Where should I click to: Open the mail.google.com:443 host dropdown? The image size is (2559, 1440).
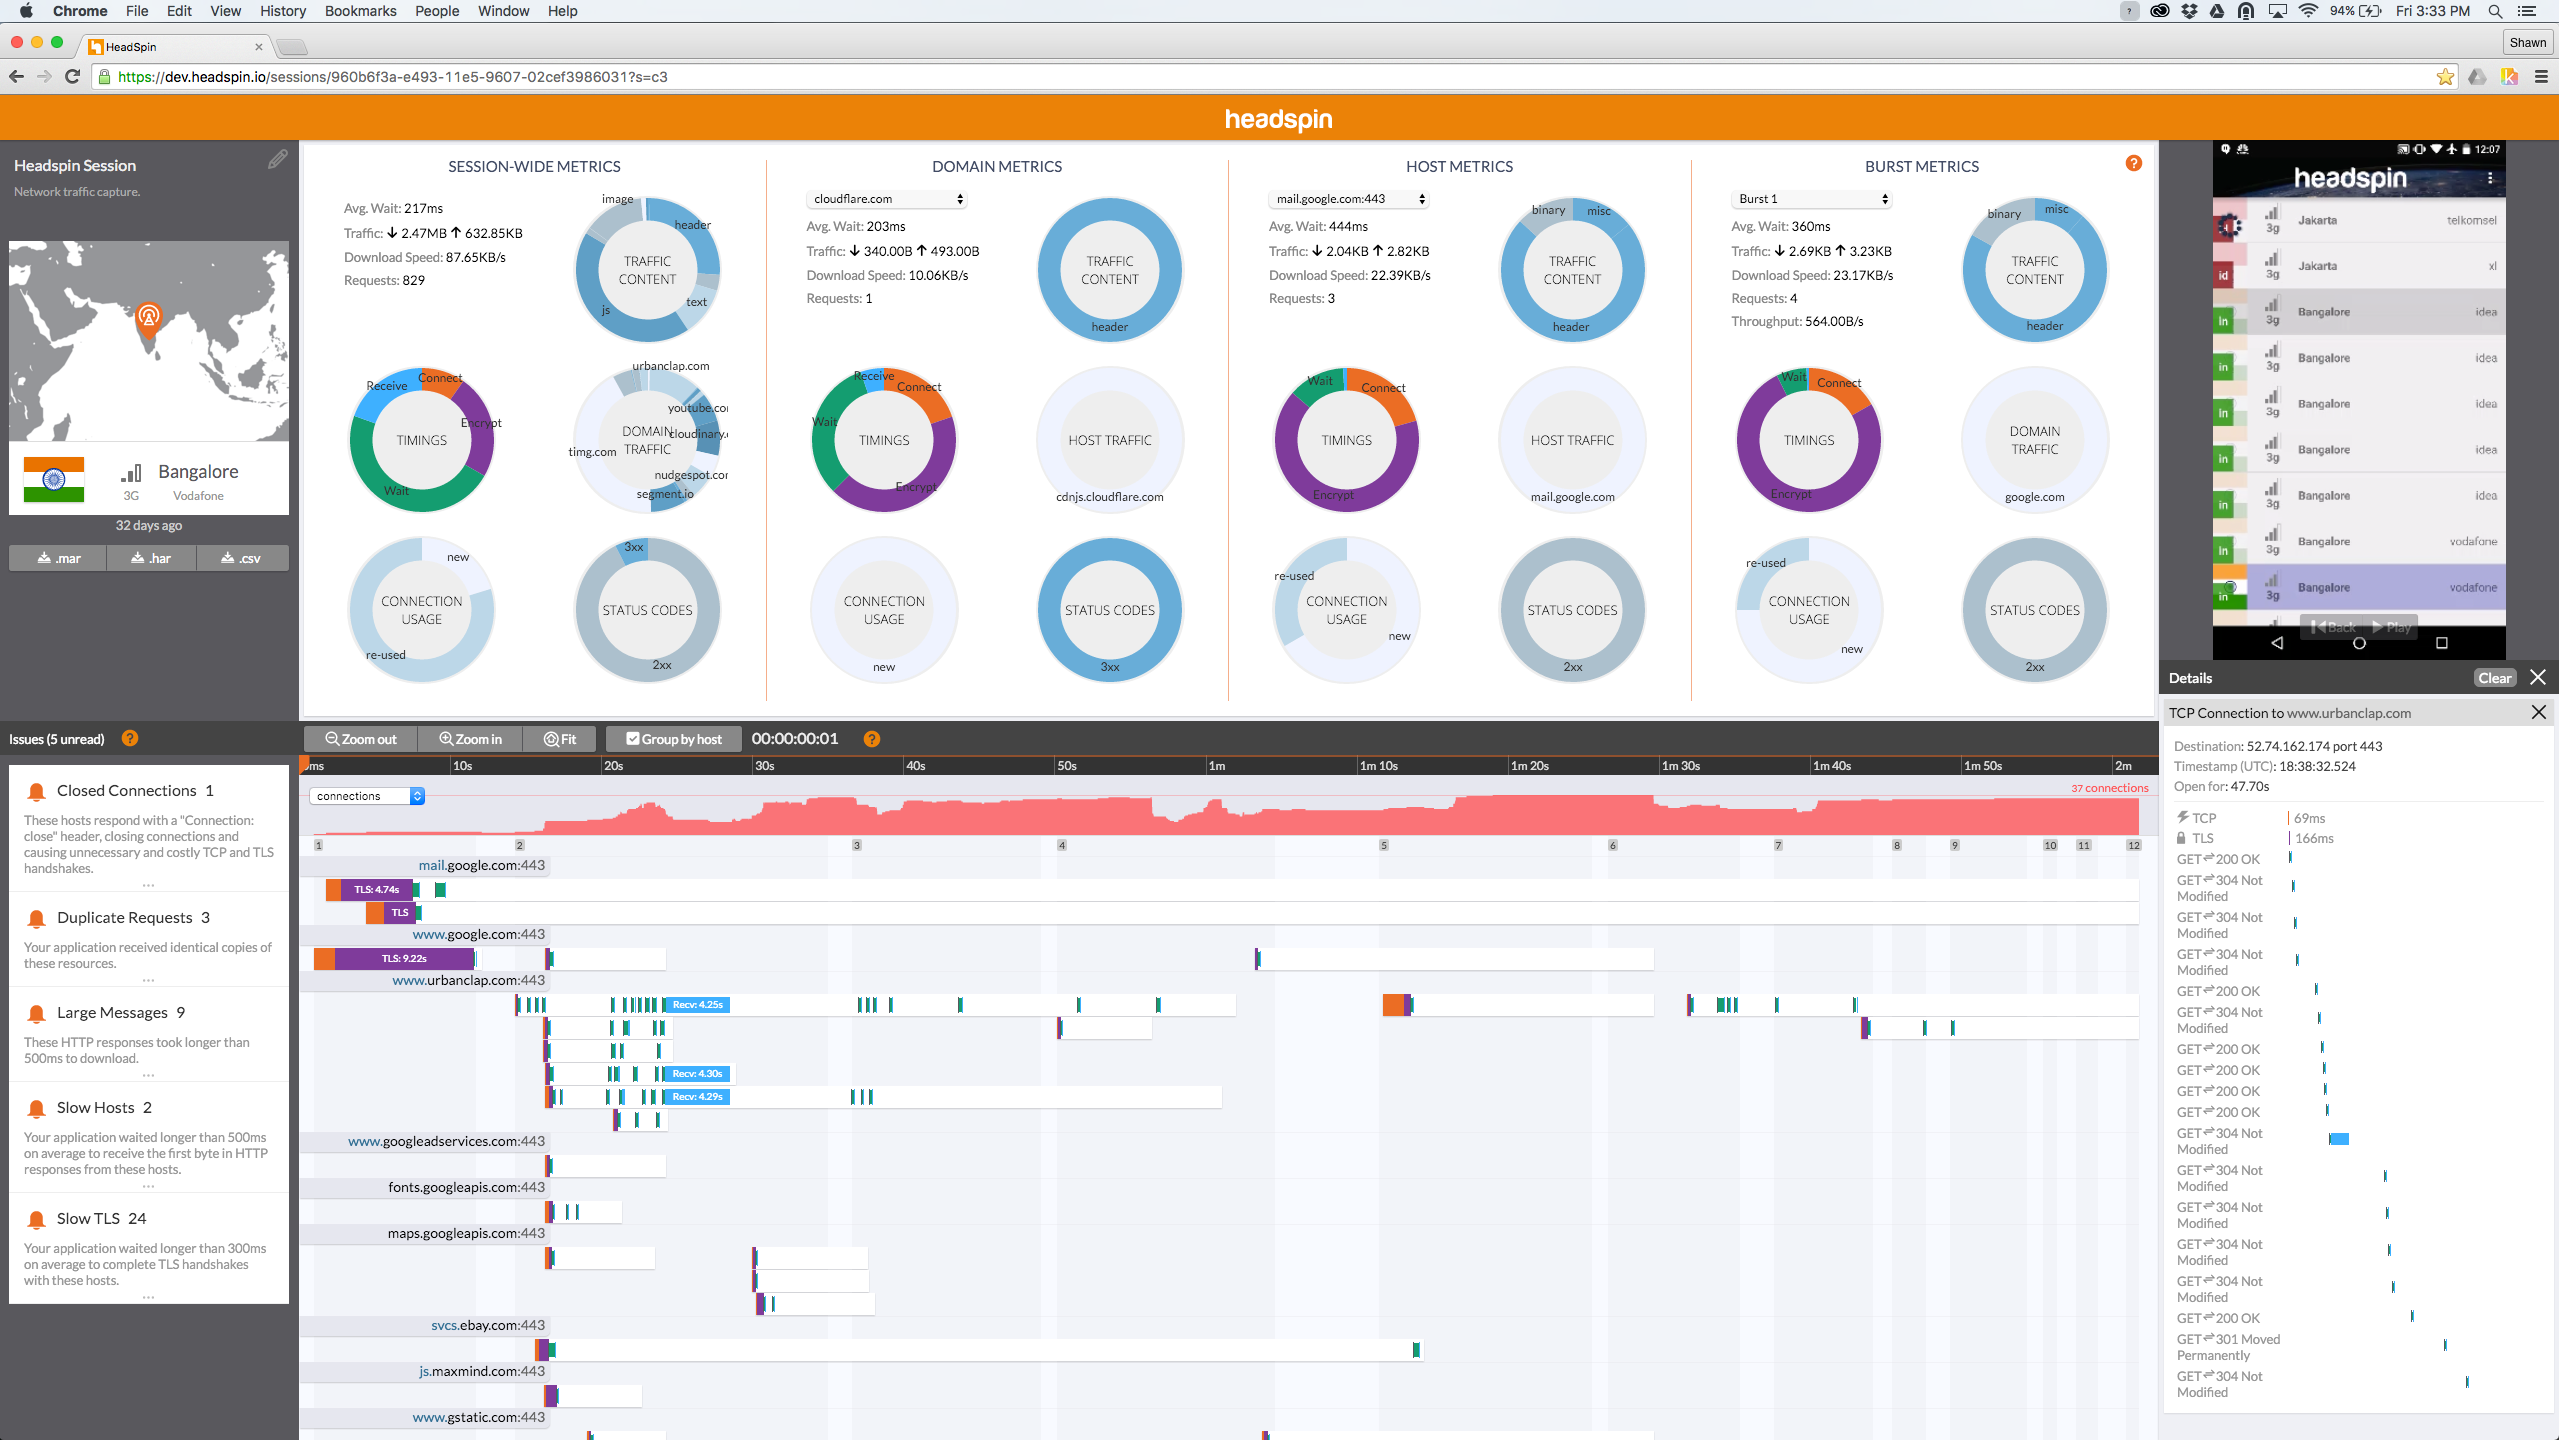pos(1348,199)
